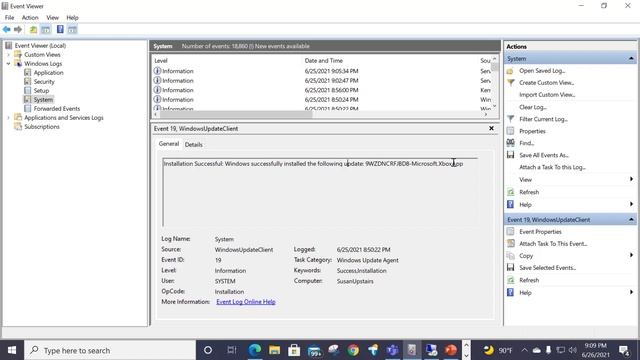Click Create Custom View action
This screenshot has width=640, height=360.
click(546, 82)
